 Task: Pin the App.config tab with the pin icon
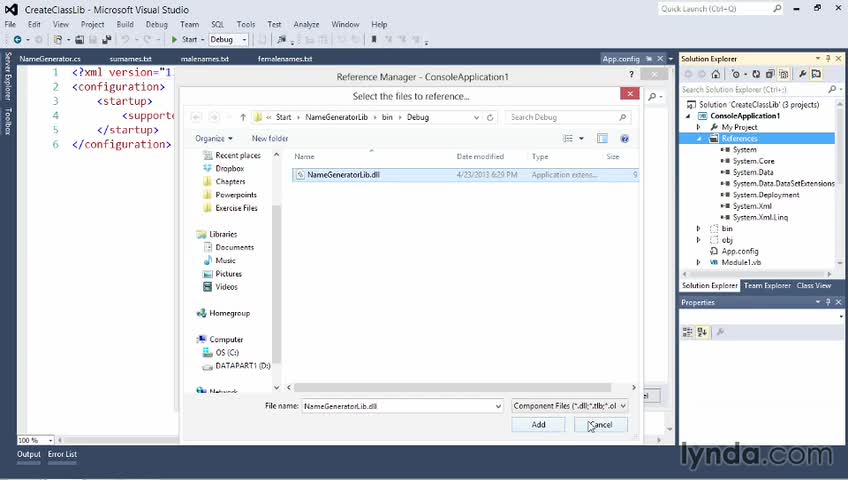pos(649,59)
